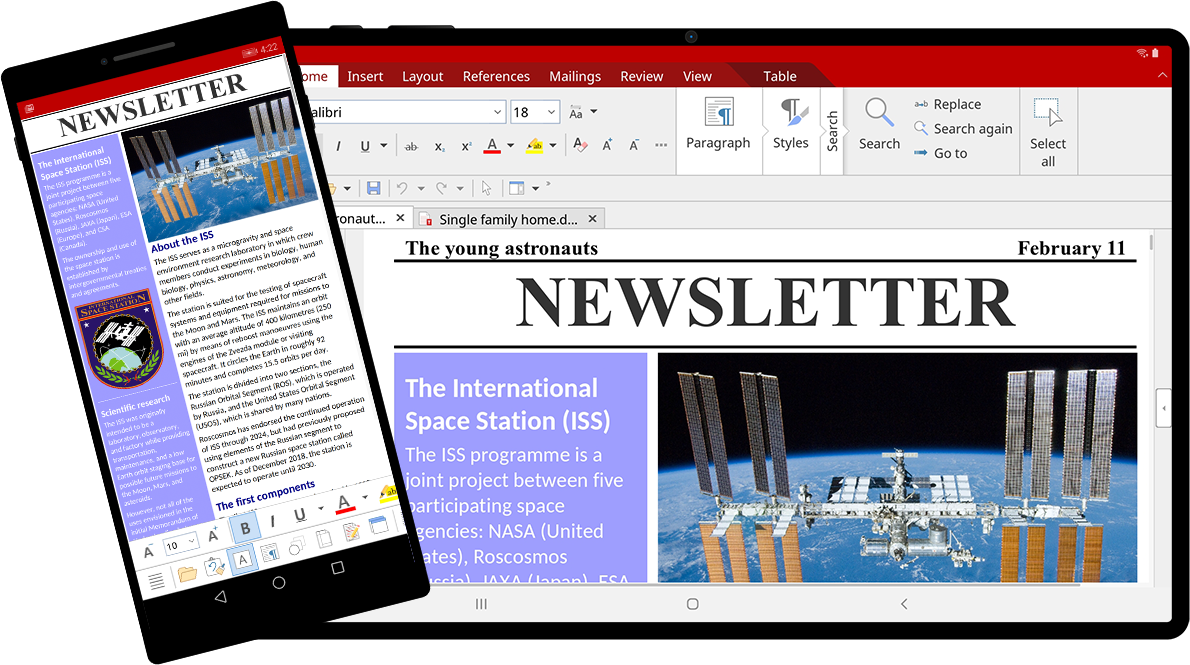
Task: Tap the tablet recent apps button
Action: pos(481,604)
